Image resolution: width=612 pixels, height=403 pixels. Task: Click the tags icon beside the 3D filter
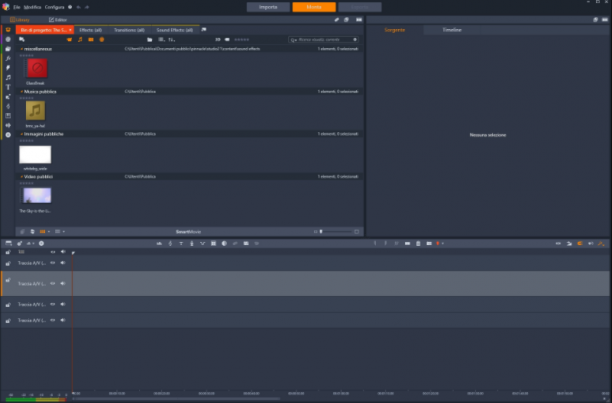(227, 39)
